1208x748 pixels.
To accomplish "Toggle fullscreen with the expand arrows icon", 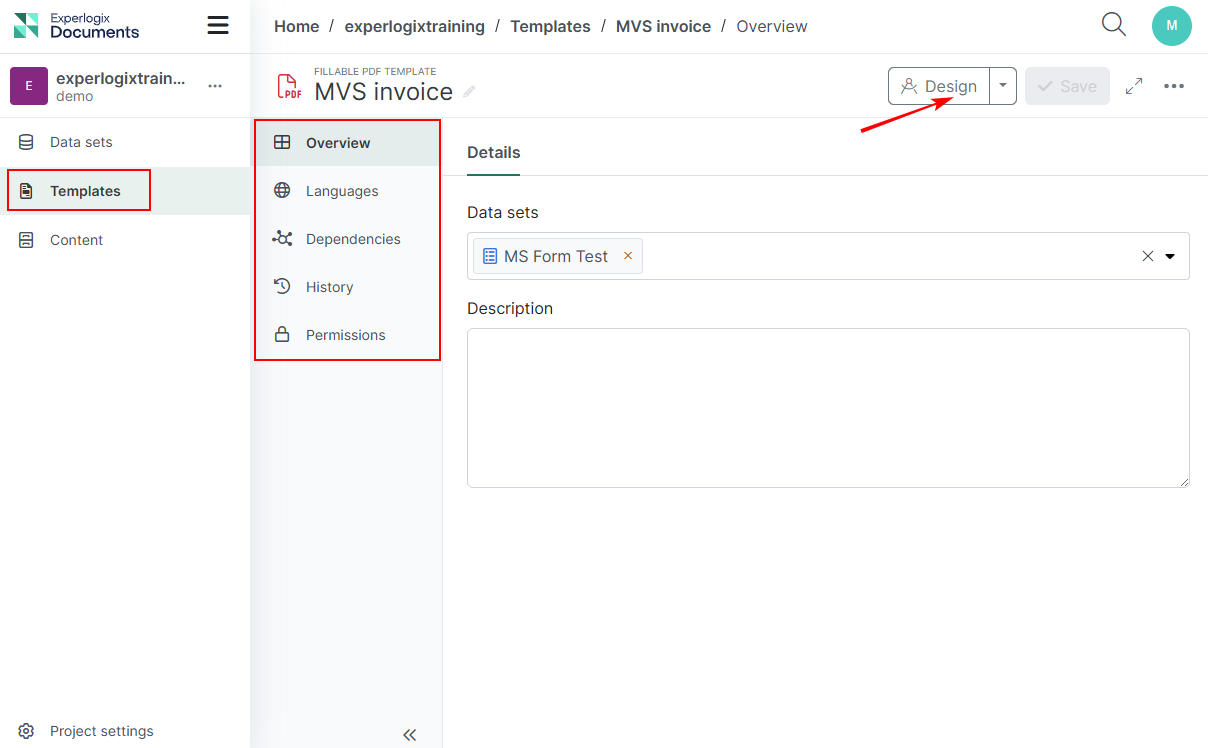I will (1134, 86).
